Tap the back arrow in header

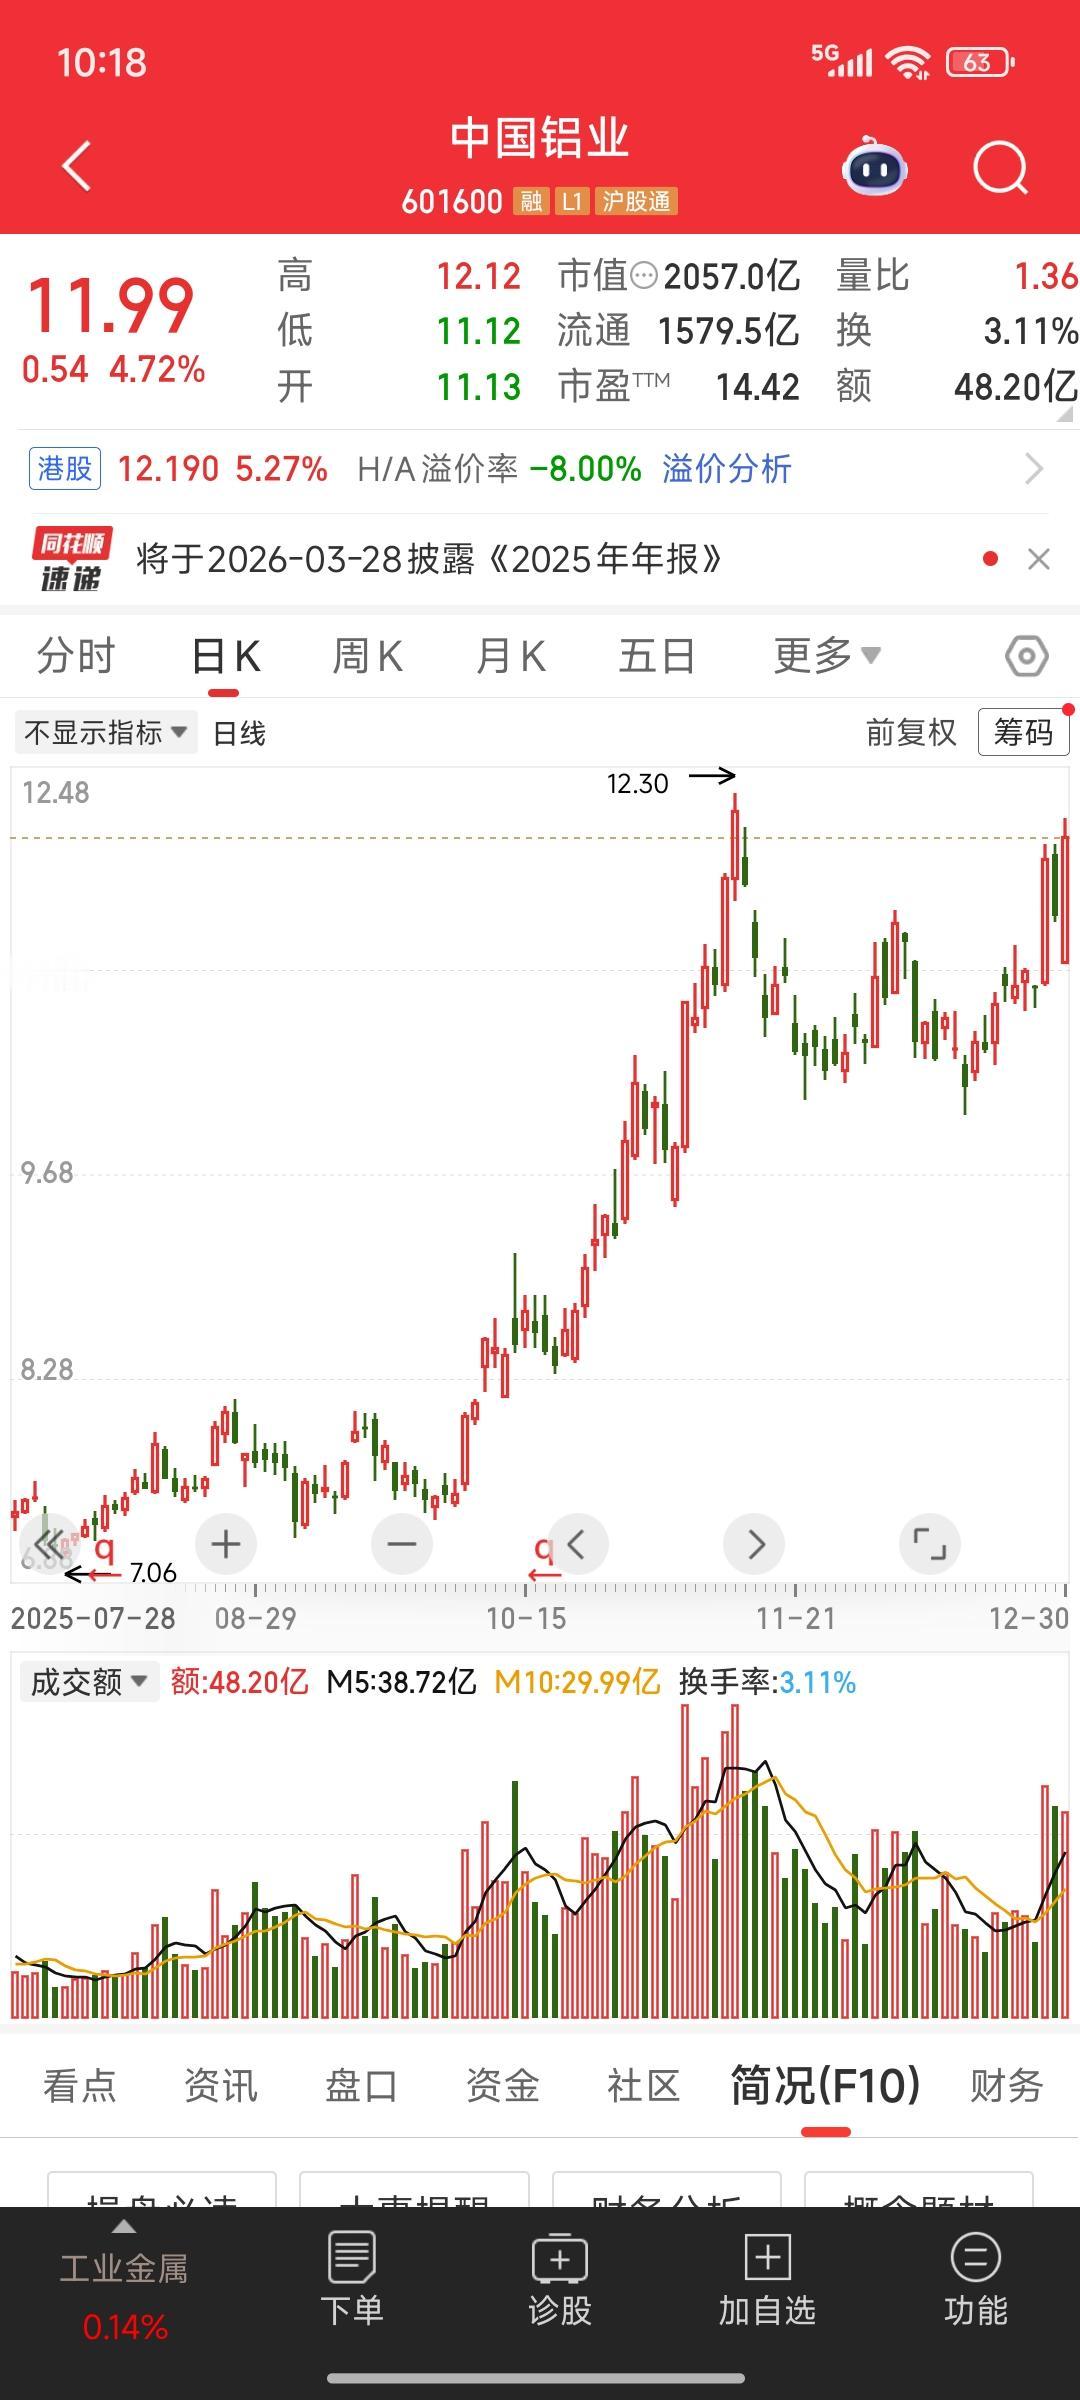pyautogui.click(x=77, y=166)
